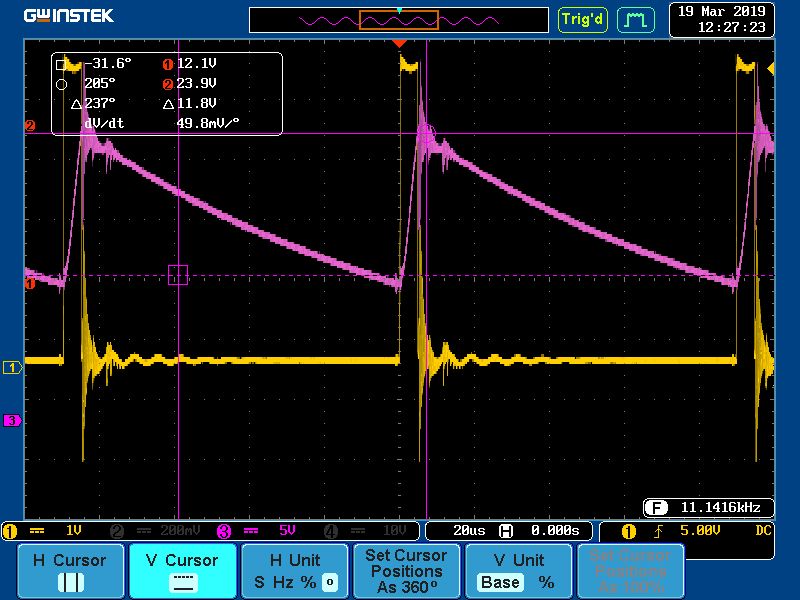Click the Trig'd status indicator
This screenshot has width=800, height=600.
pyautogui.click(x=583, y=20)
